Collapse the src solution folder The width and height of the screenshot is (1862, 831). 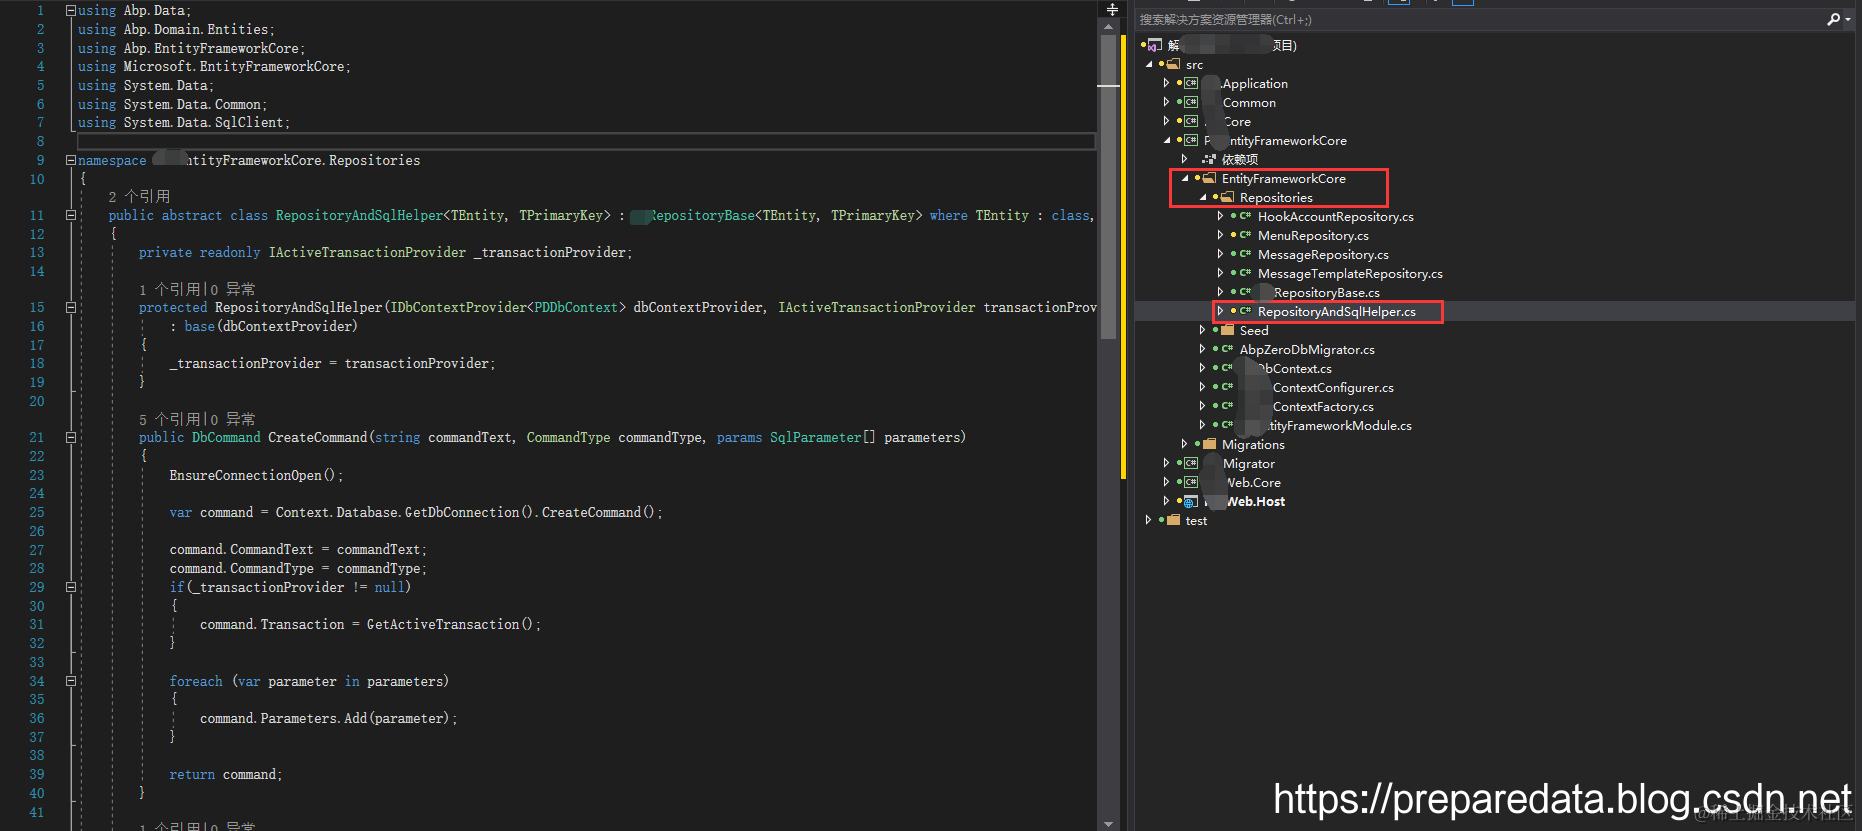(x=1149, y=64)
